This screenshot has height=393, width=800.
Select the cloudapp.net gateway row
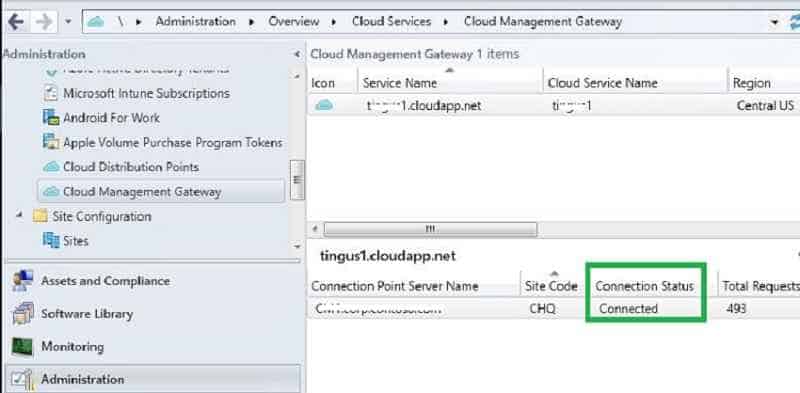click(554, 106)
